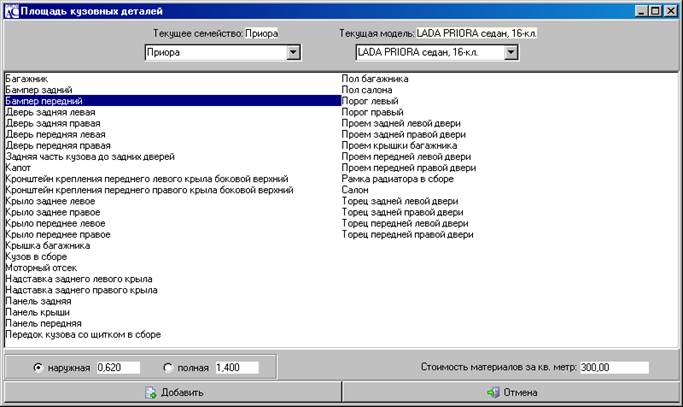
Task: Select Багажник in the parts list
Action: point(27,79)
